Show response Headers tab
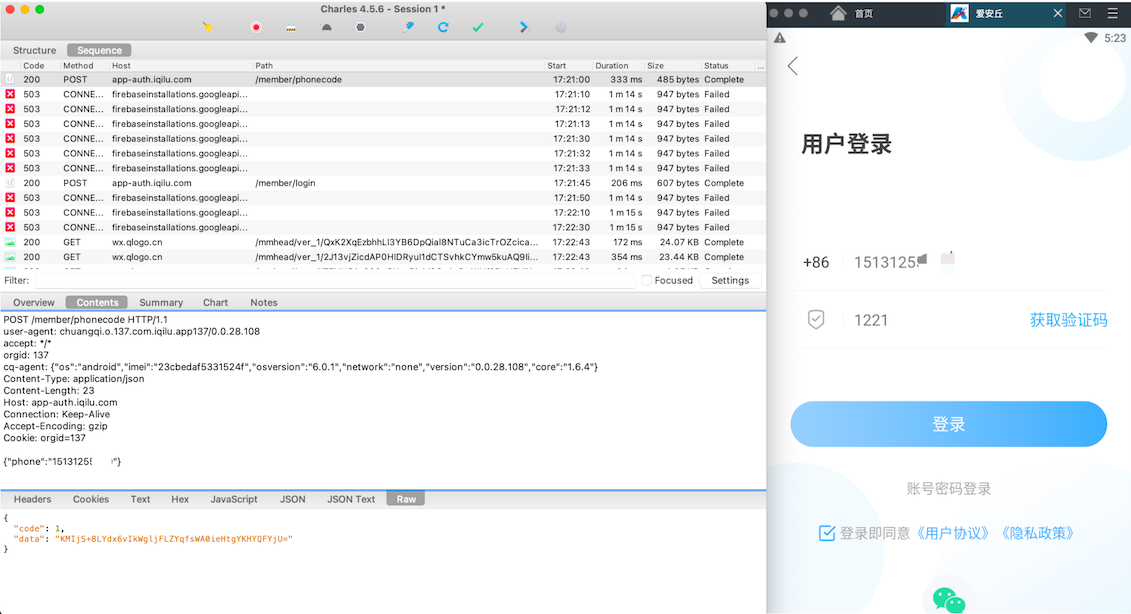 coord(32,499)
